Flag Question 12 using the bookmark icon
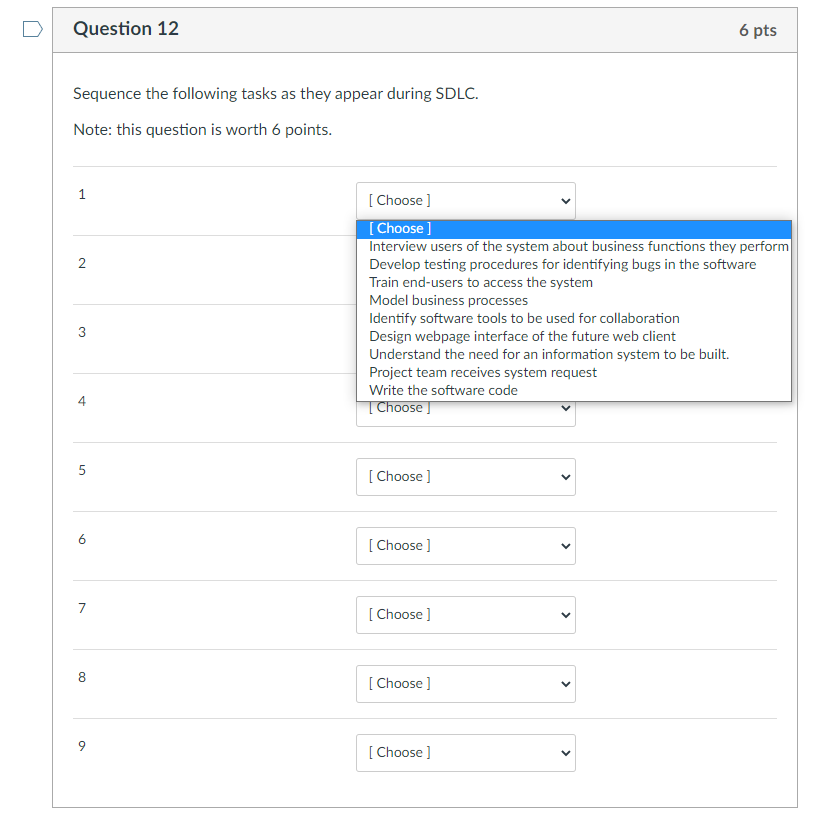836x824 pixels. pos(31,29)
